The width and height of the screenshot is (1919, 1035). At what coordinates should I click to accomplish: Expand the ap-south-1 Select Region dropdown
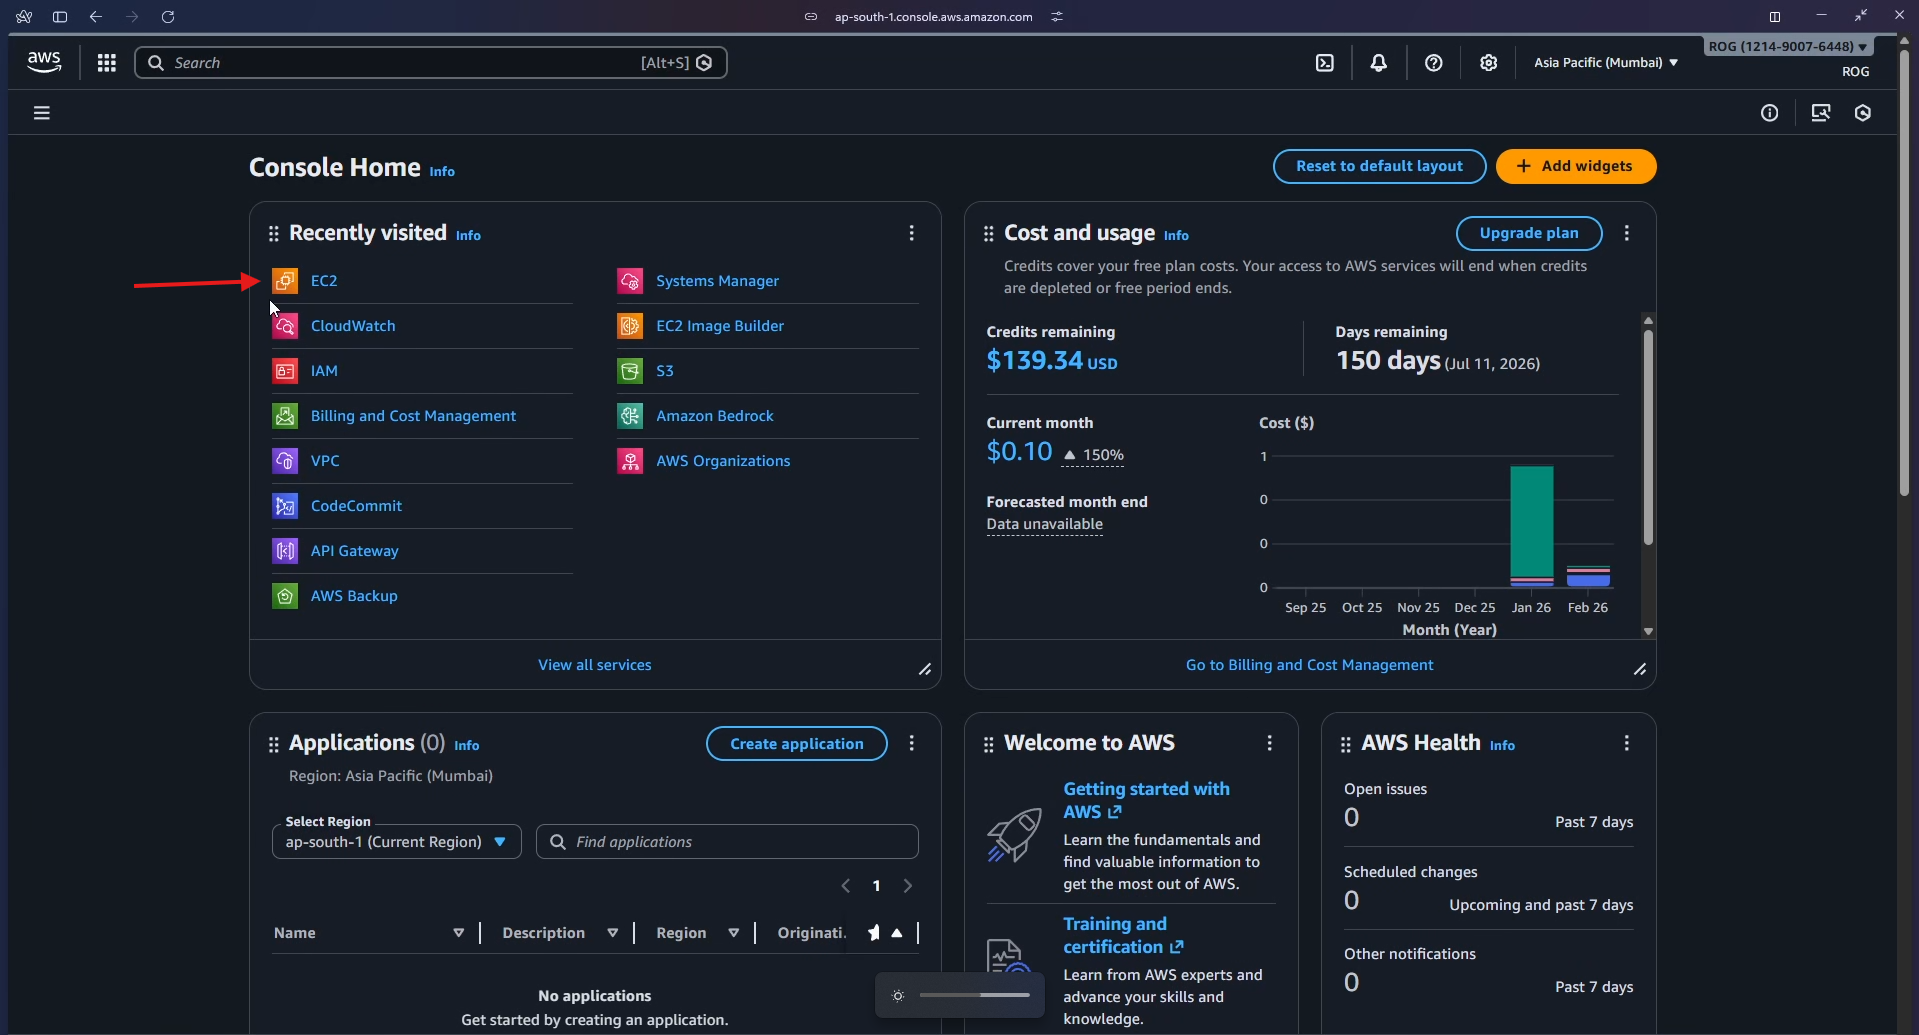click(396, 841)
